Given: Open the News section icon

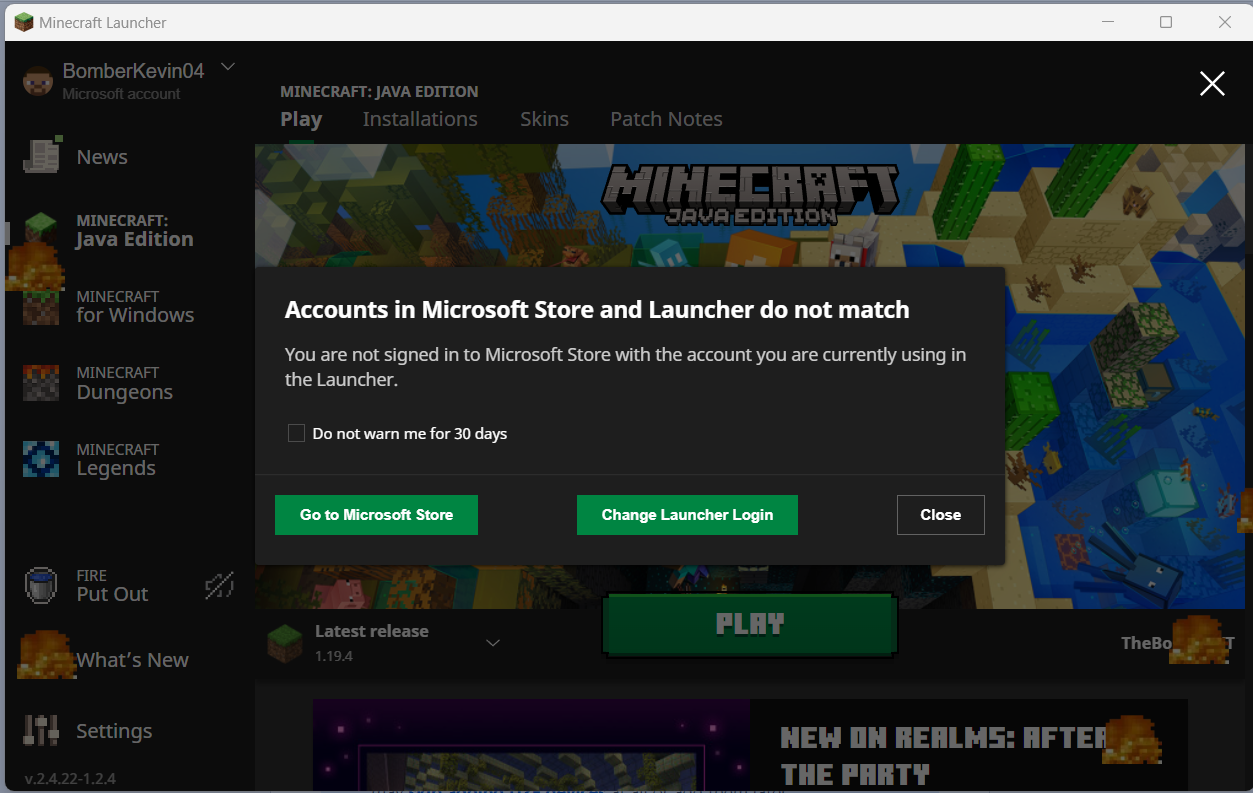Looking at the screenshot, I should pyautogui.click(x=43, y=156).
